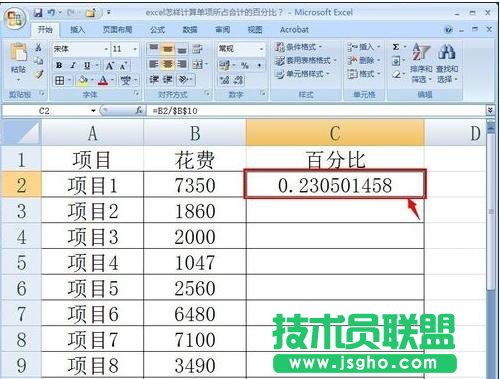
Task: Switch to the 页面布局 Page Layout tab
Action: pos(117,30)
